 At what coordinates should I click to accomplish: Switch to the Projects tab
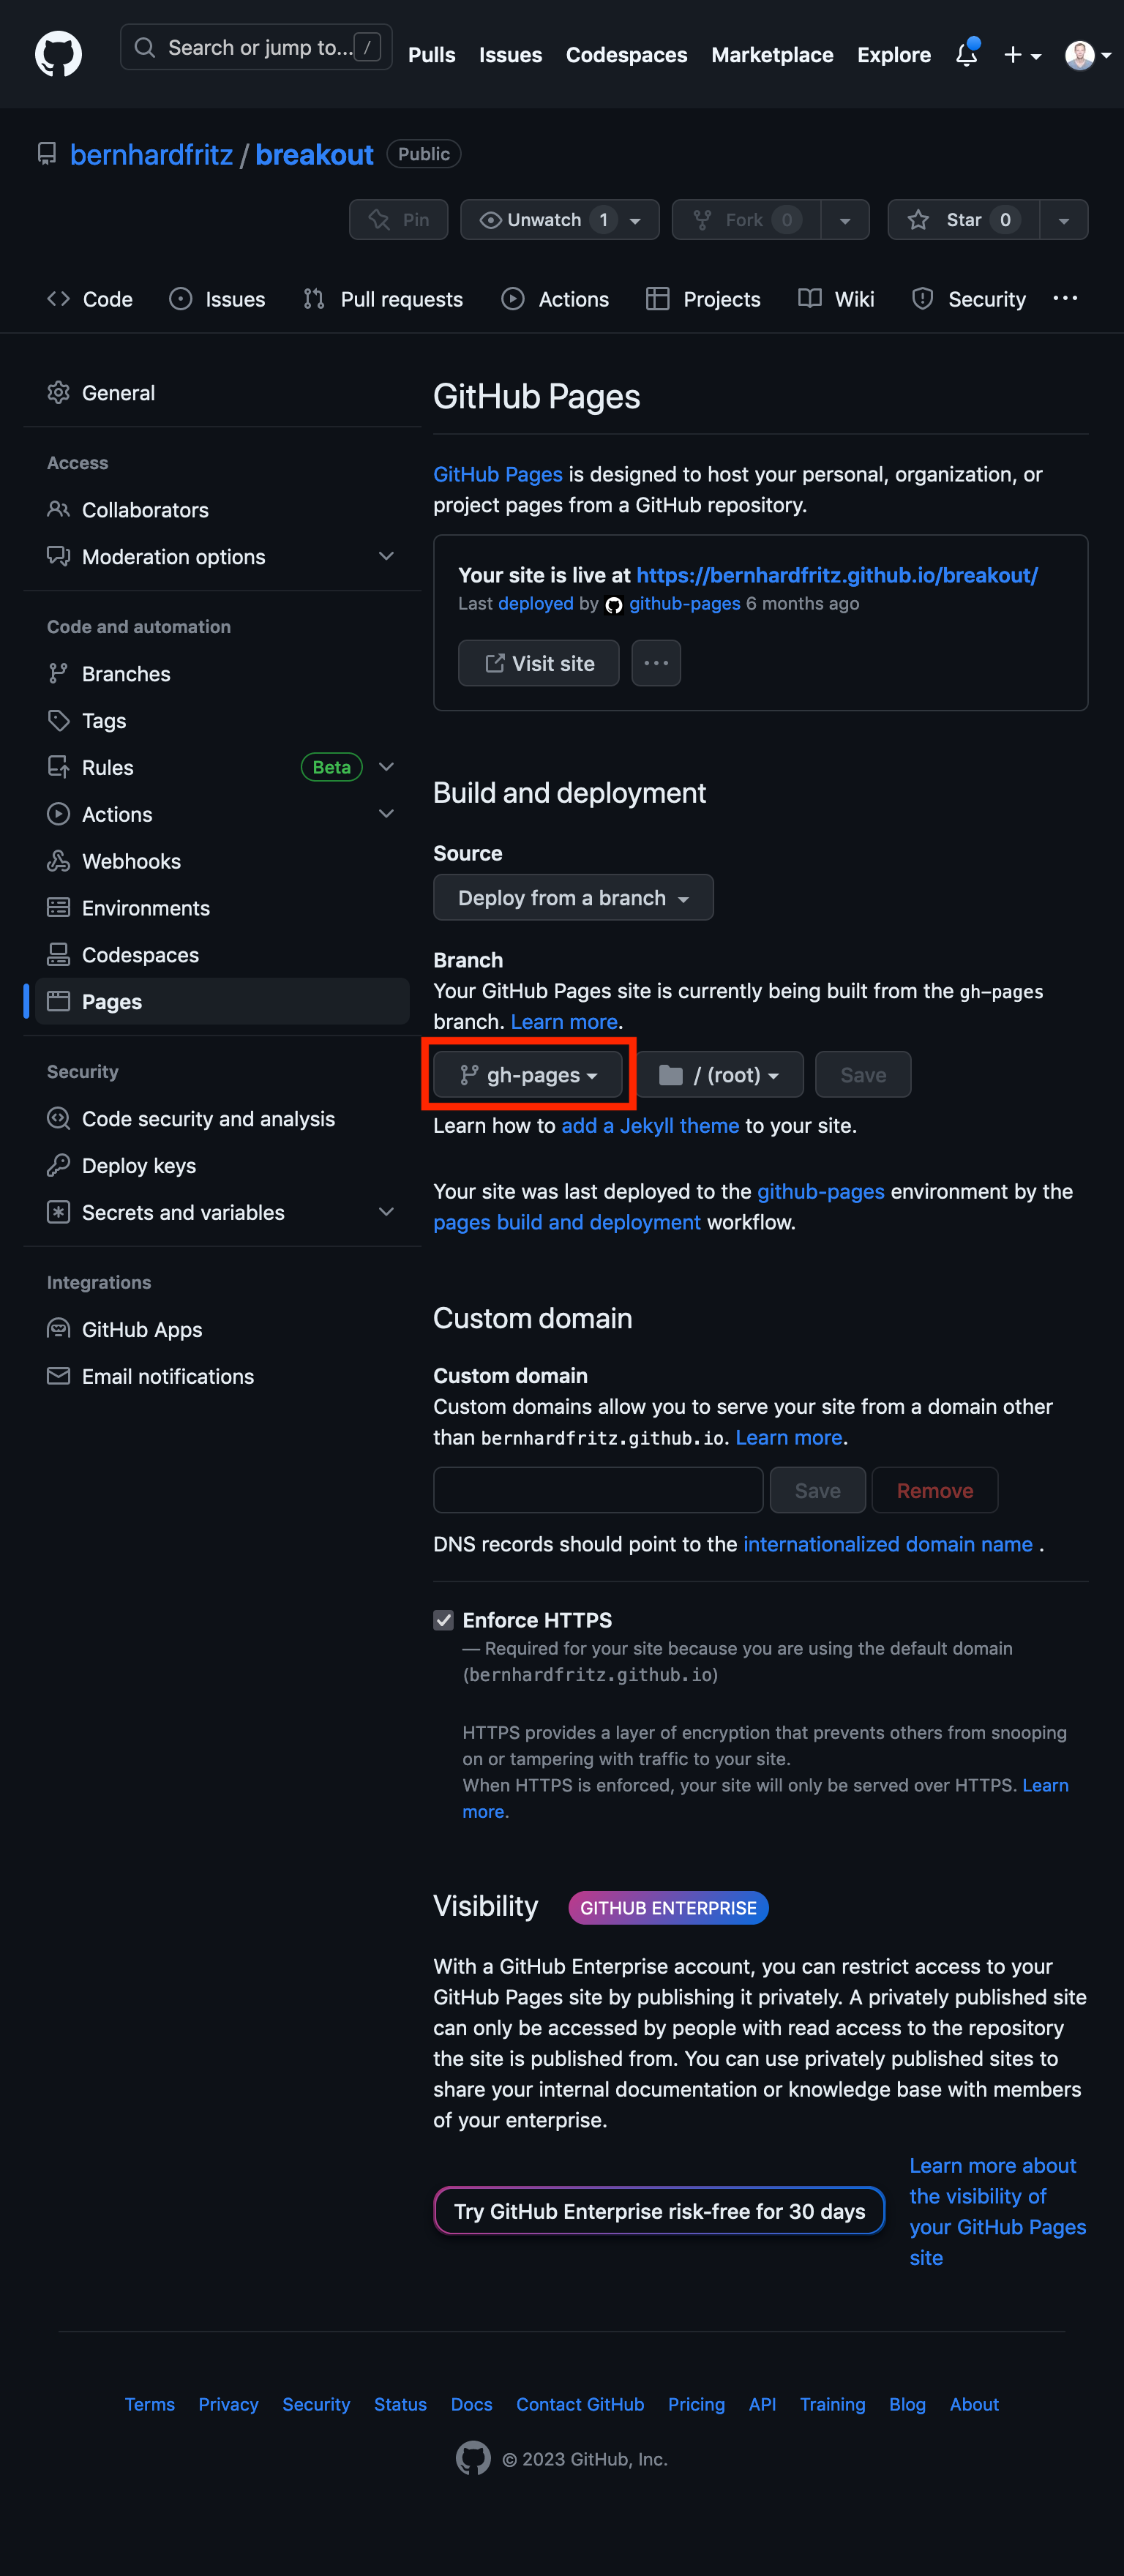(703, 299)
